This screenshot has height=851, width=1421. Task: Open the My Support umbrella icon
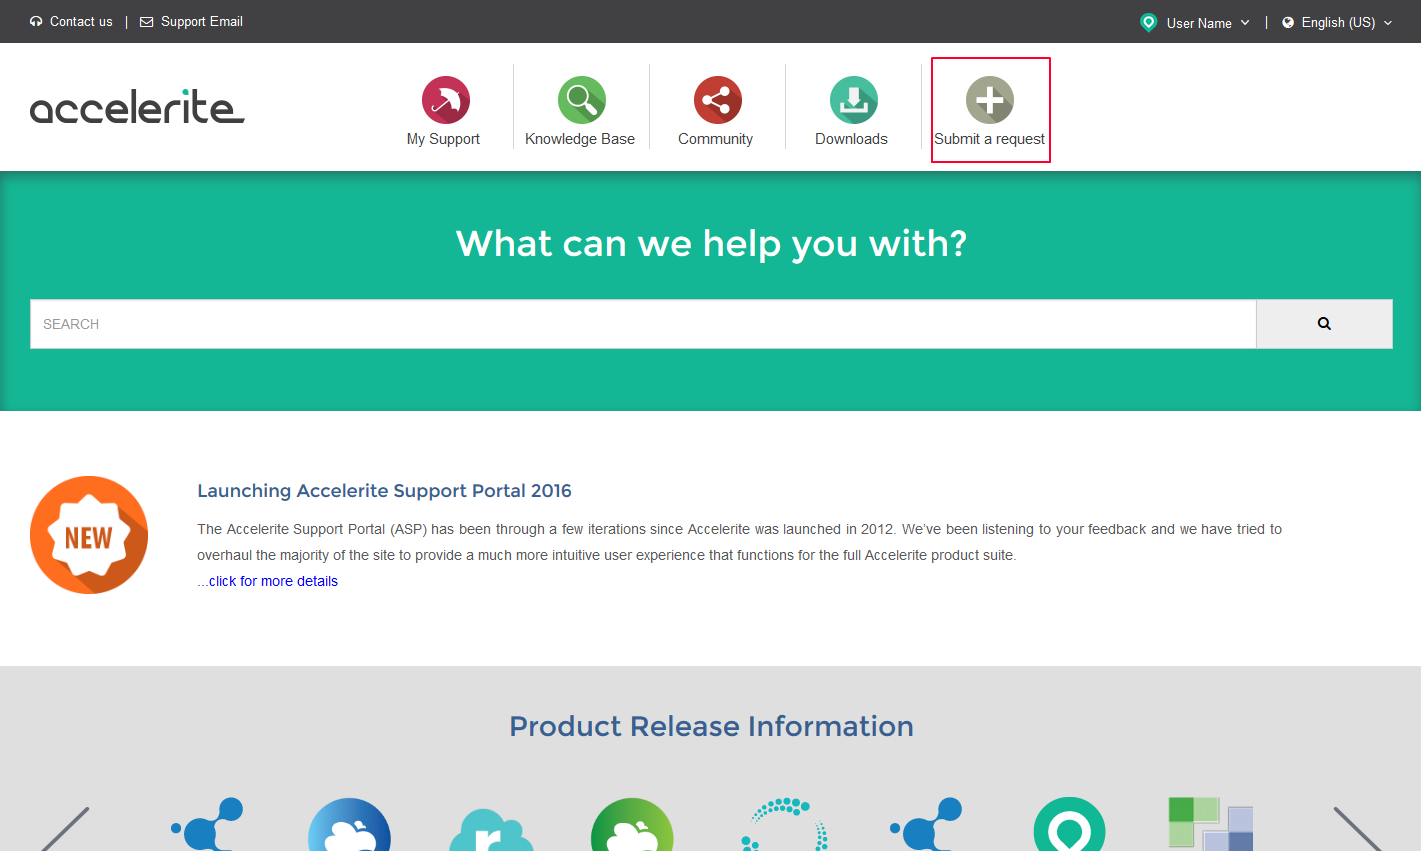tap(445, 100)
